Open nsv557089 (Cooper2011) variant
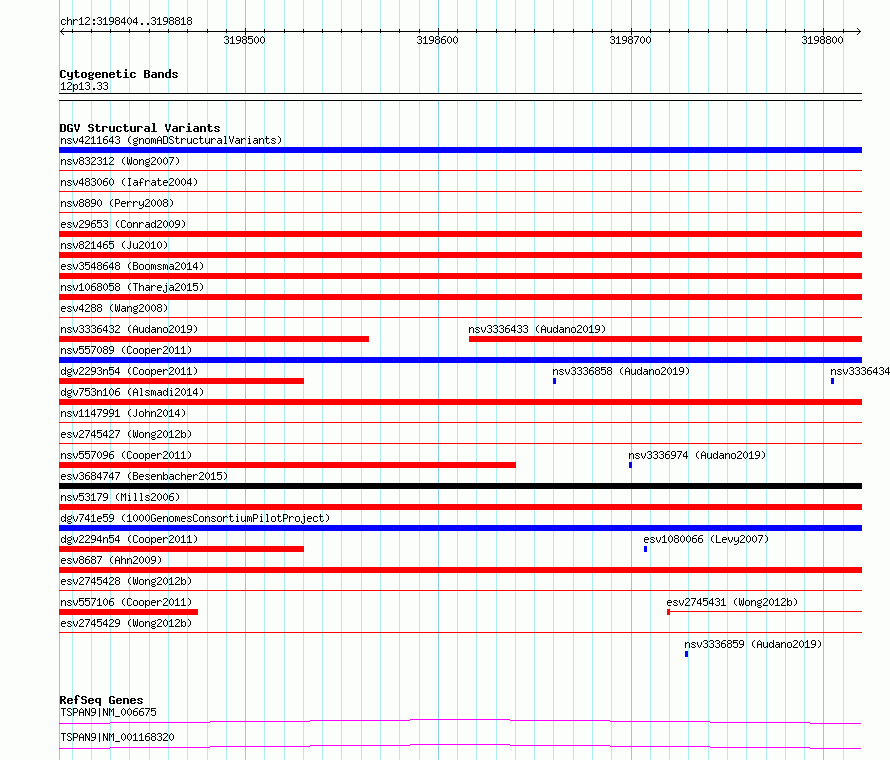The height and width of the screenshot is (760, 890). pyautogui.click(x=126, y=350)
